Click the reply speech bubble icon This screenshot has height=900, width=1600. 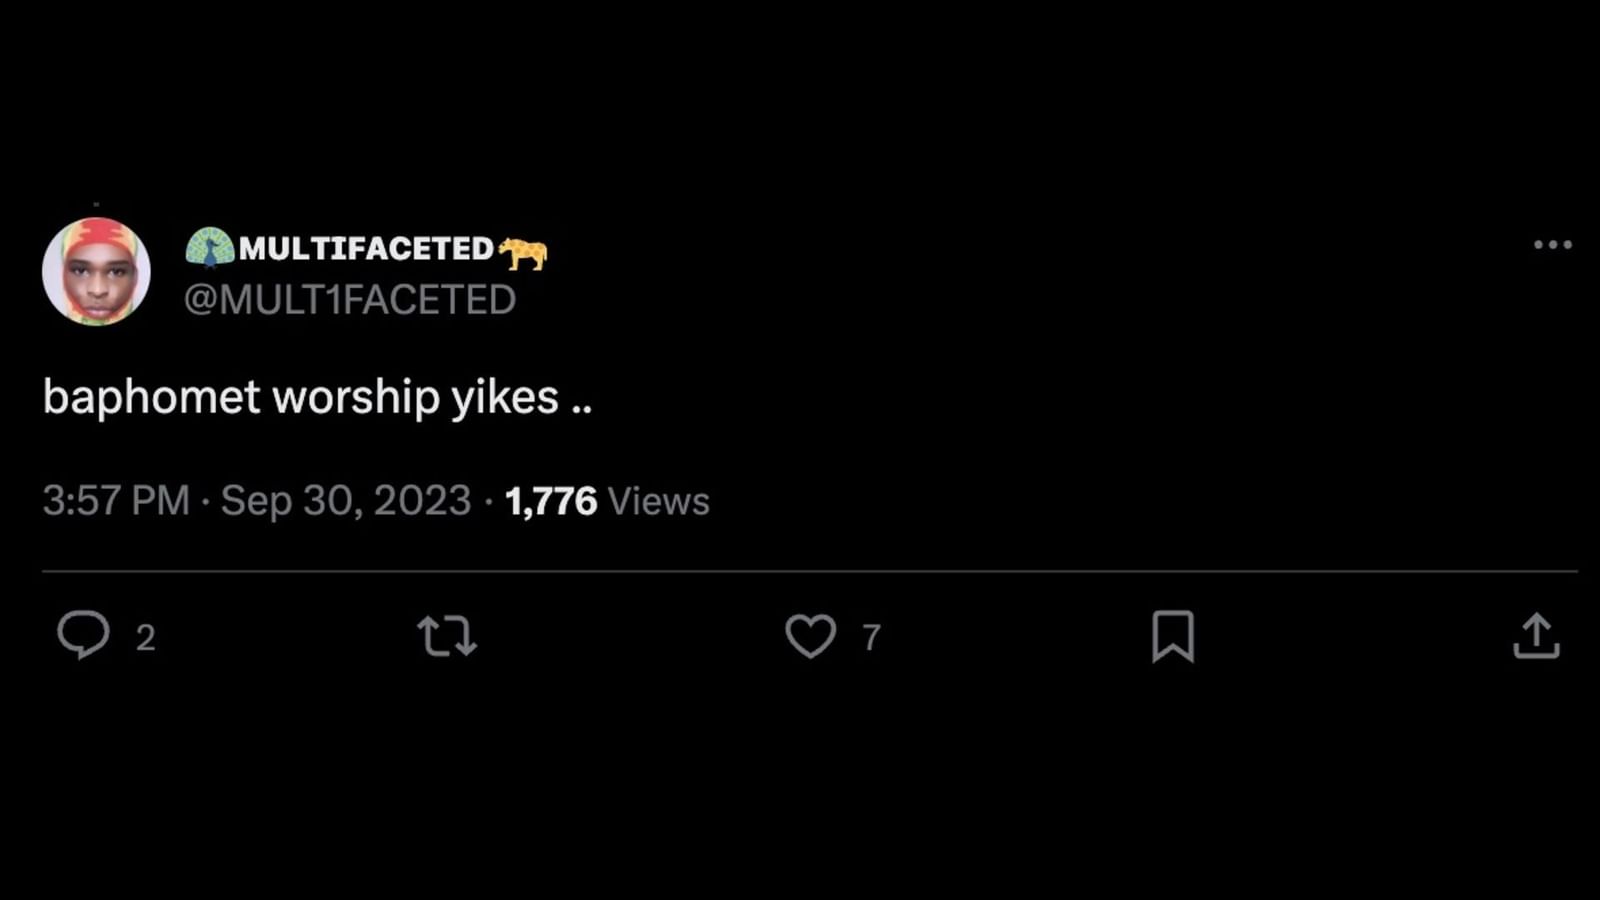point(83,635)
